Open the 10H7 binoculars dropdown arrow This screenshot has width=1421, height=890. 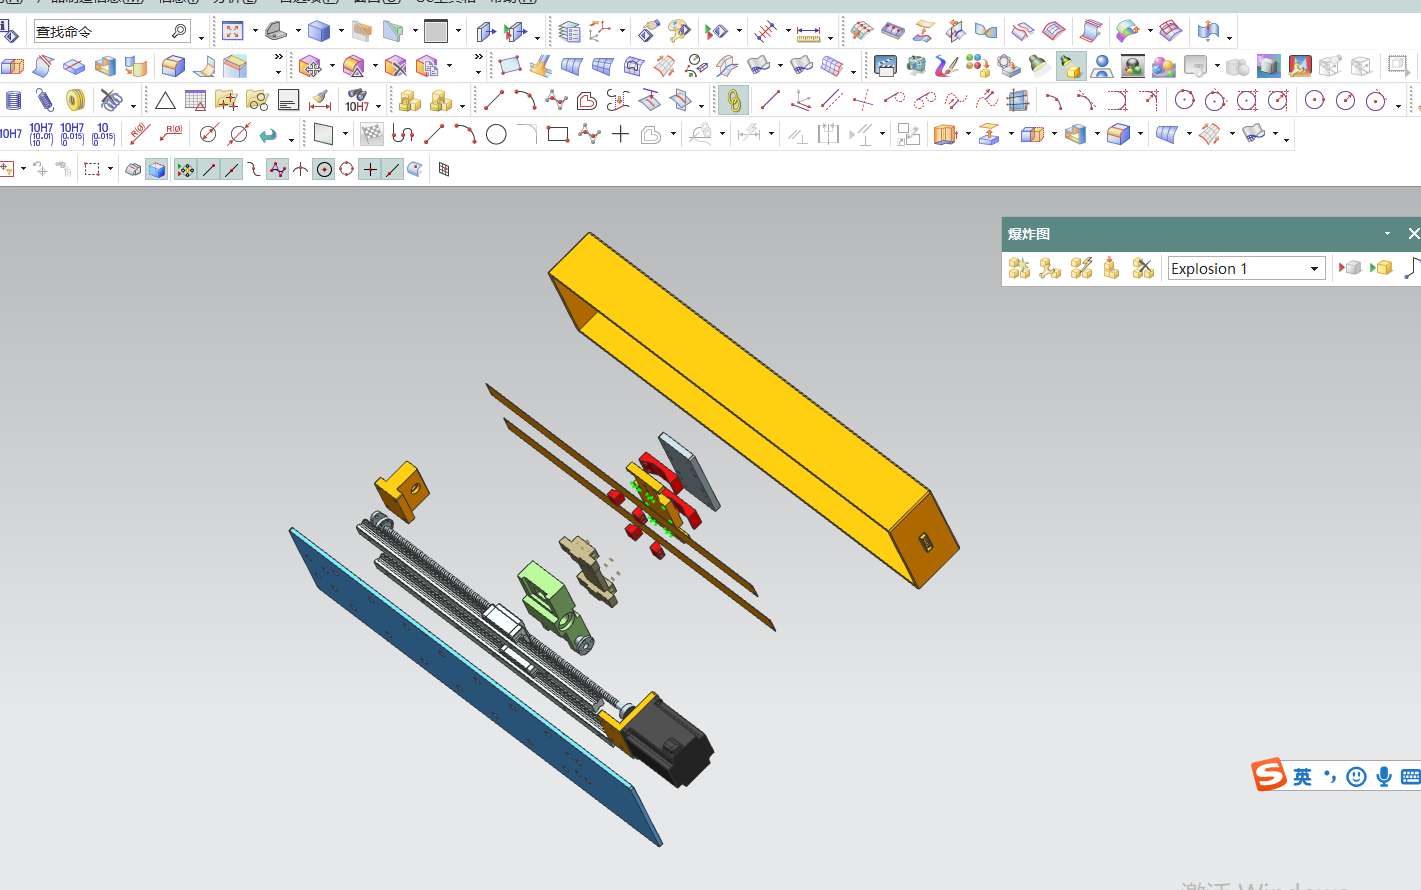(378, 104)
